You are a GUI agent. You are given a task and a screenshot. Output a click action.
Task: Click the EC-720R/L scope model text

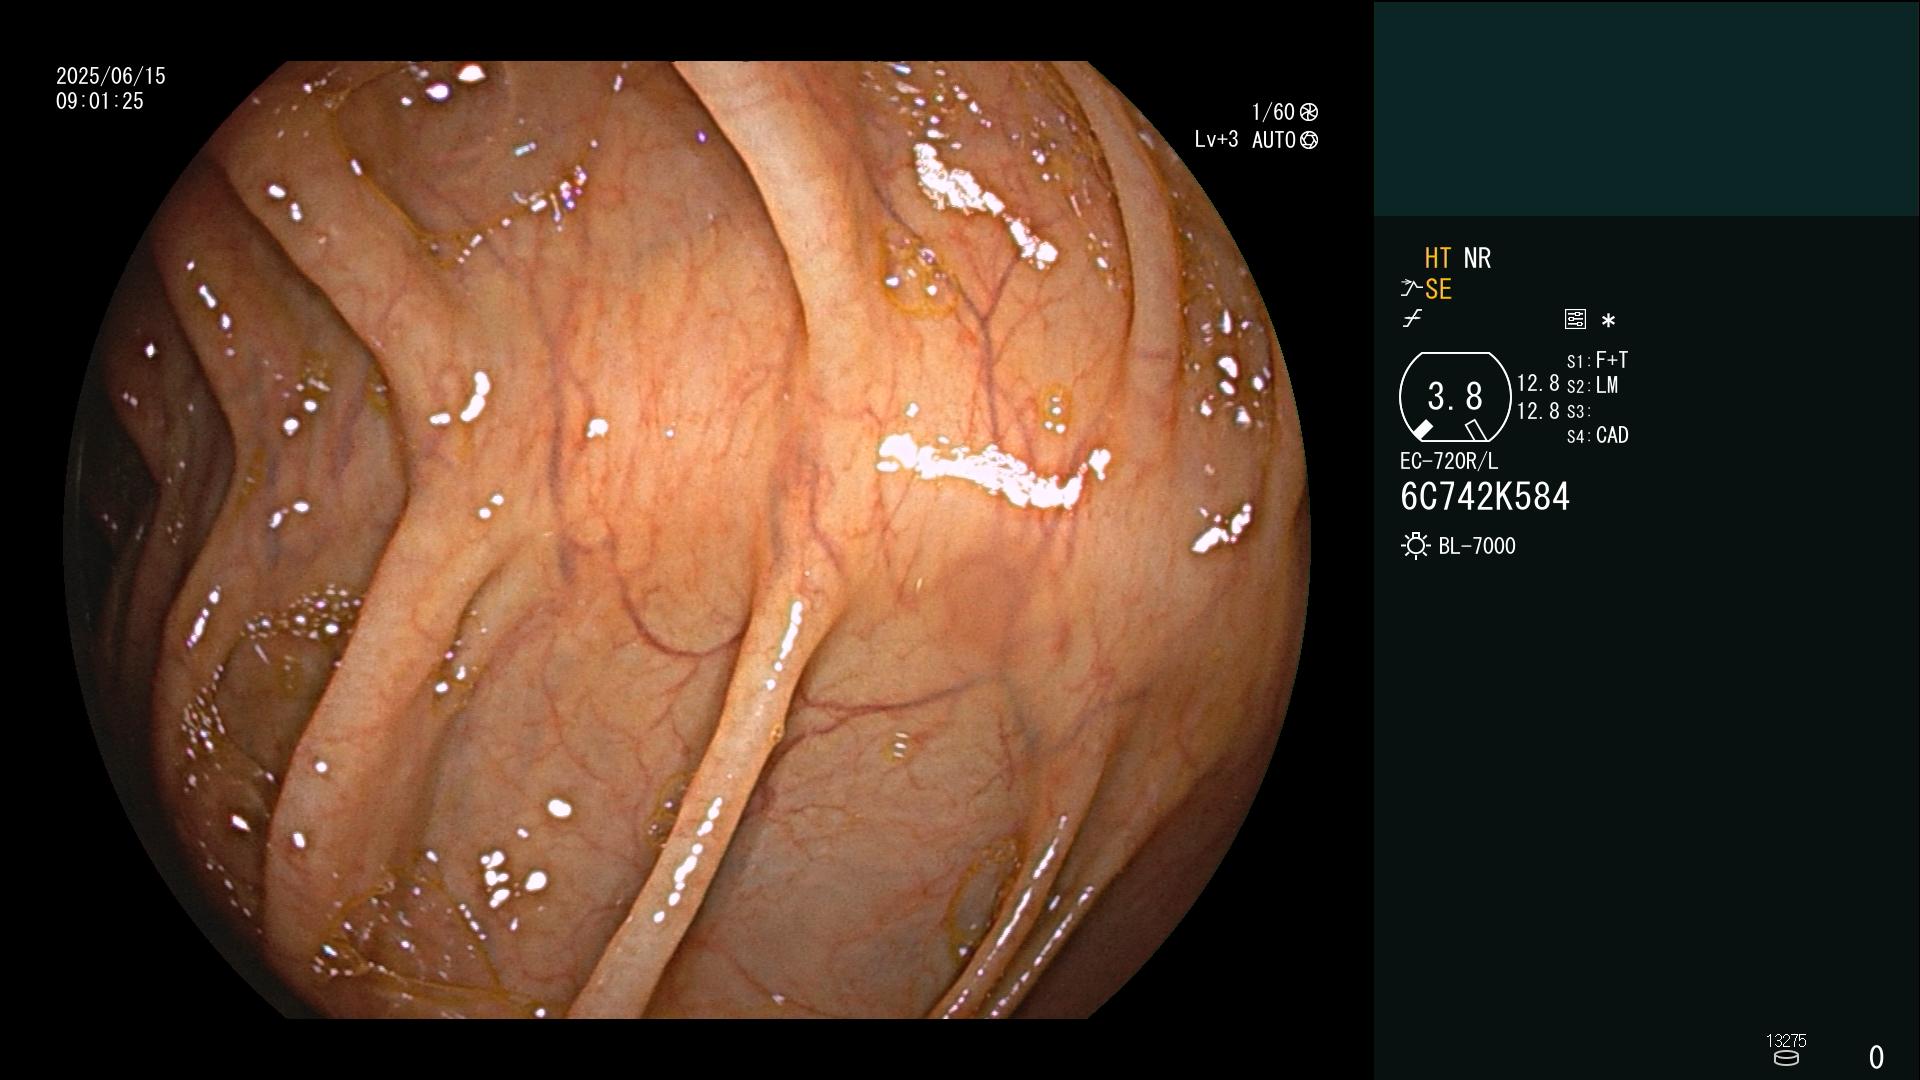click(1449, 461)
